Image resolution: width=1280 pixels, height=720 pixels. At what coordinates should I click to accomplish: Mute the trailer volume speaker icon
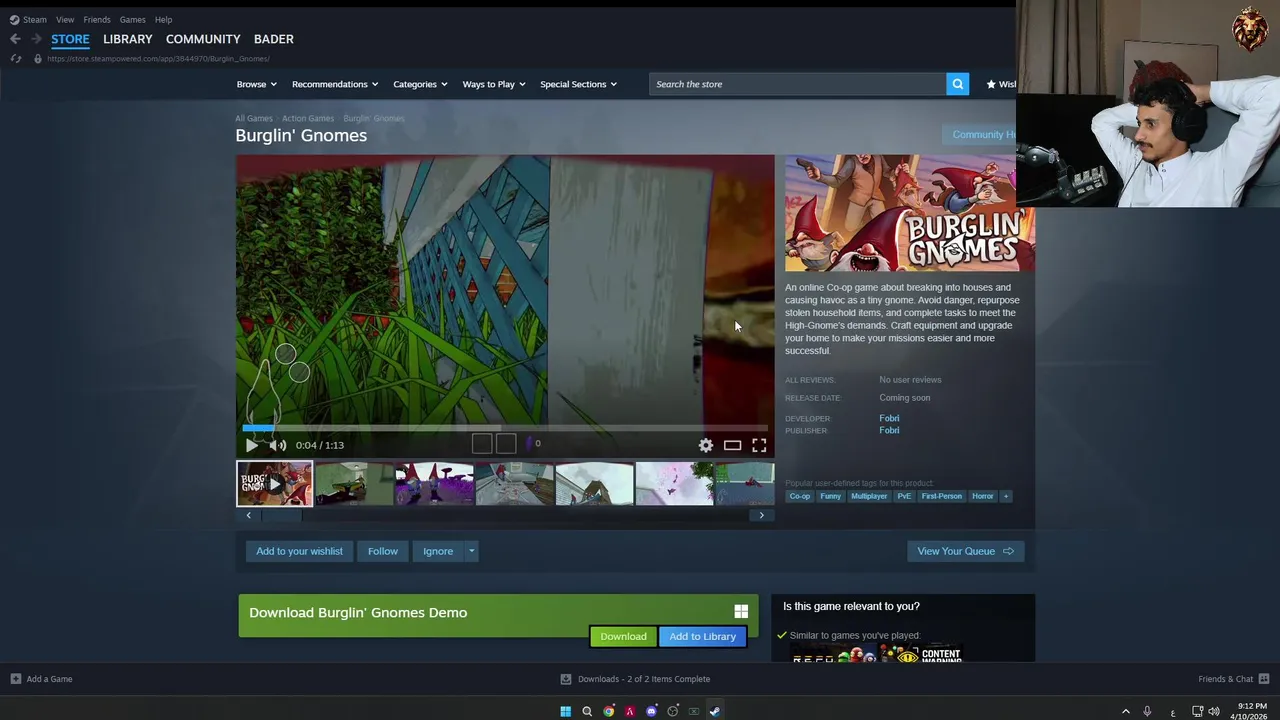[278, 445]
